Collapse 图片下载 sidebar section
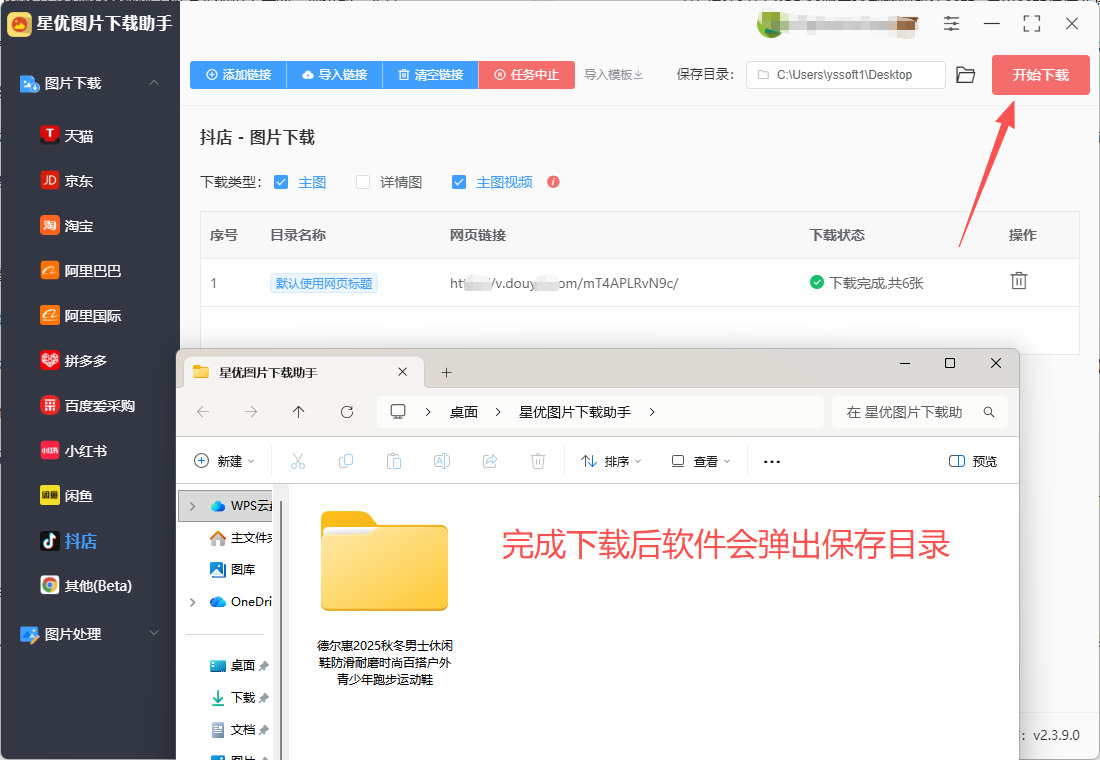 (154, 83)
